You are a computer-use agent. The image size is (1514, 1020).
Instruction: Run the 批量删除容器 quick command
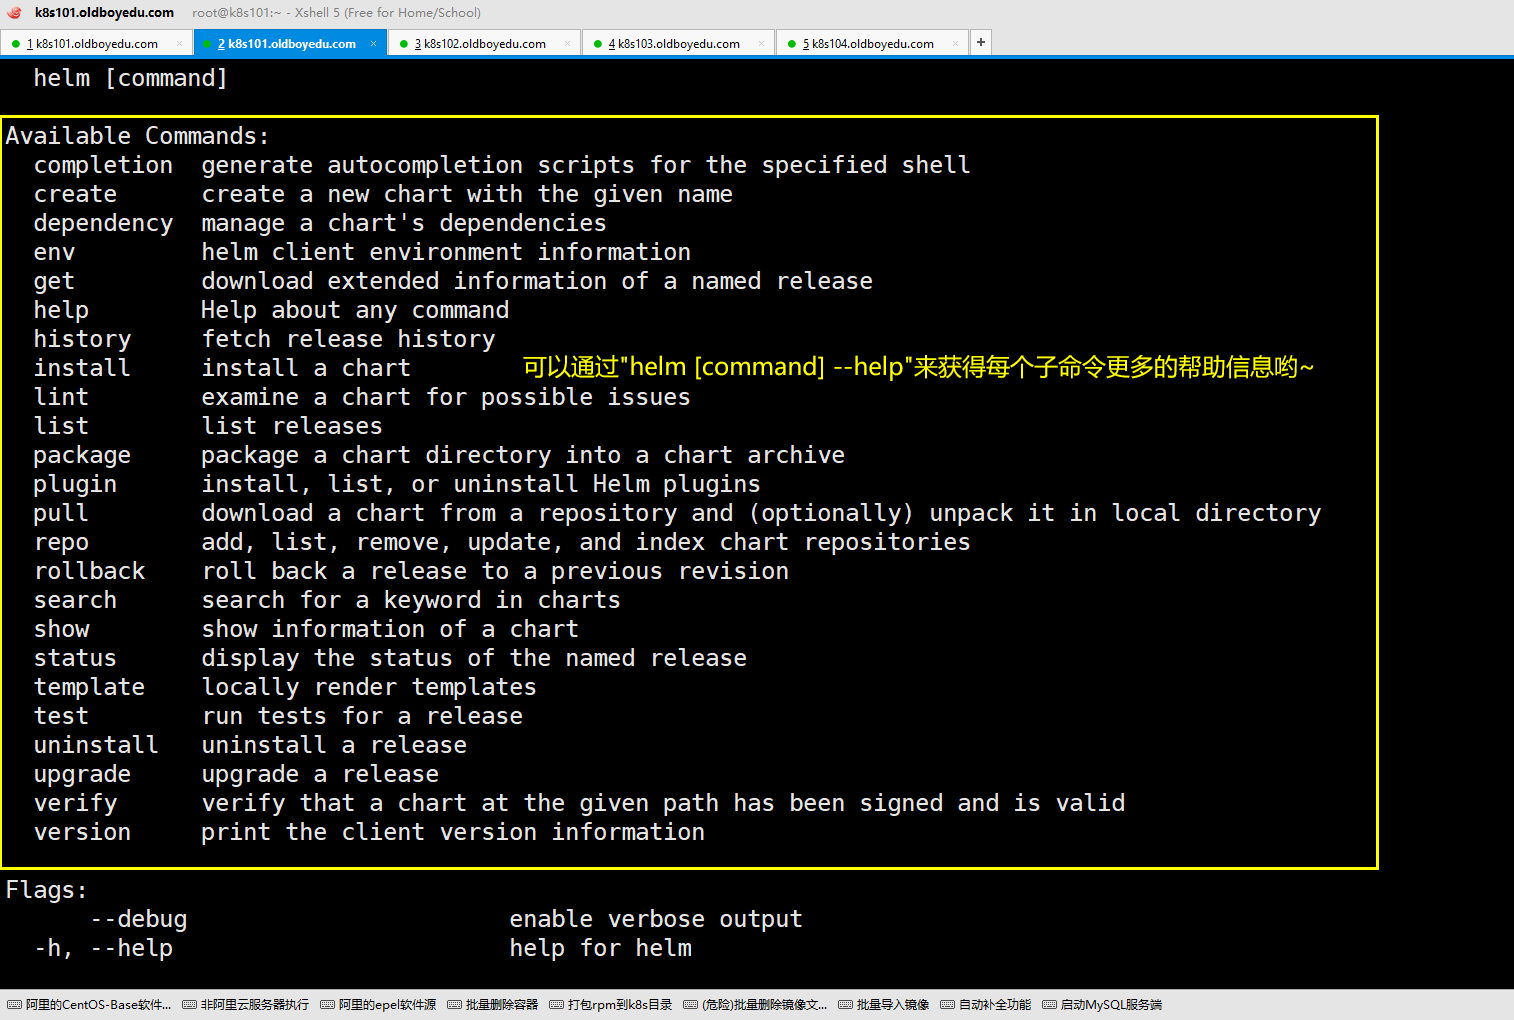point(493,1005)
